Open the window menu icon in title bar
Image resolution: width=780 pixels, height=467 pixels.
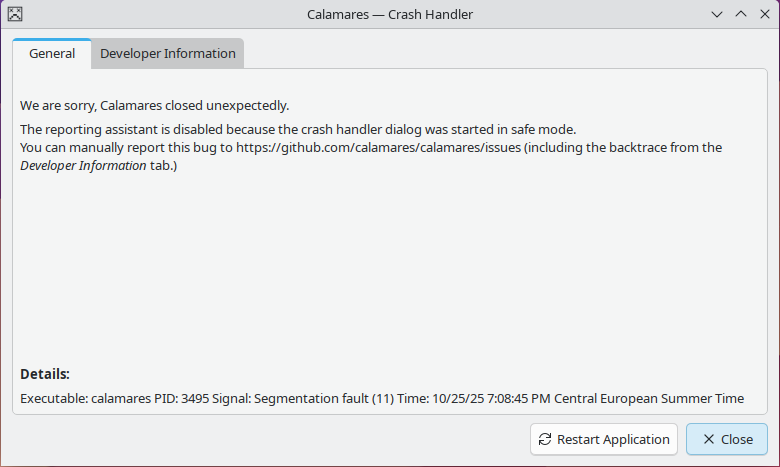[x=15, y=14]
